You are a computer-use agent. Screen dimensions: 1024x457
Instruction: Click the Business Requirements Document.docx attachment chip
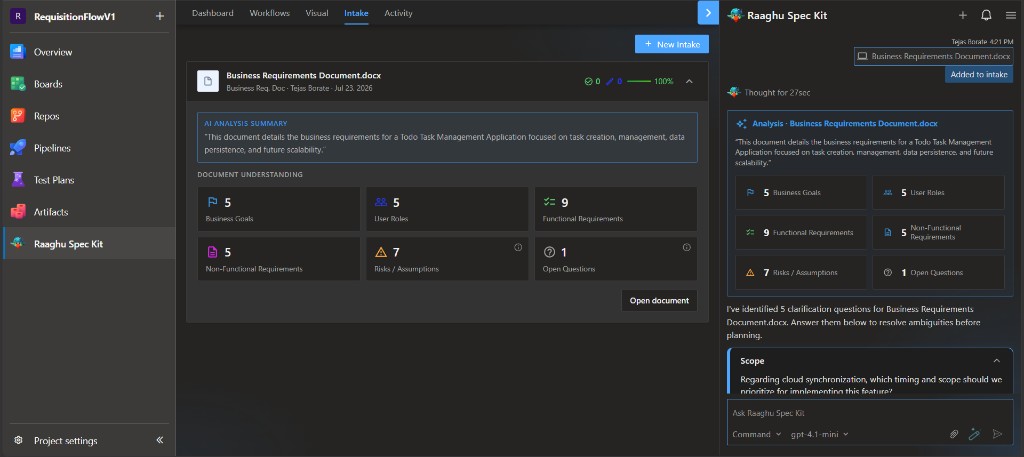click(933, 57)
